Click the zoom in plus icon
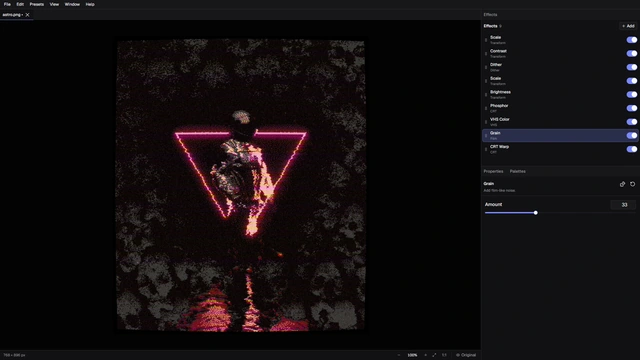Image resolution: width=640 pixels, height=360 pixels. tap(425, 355)
